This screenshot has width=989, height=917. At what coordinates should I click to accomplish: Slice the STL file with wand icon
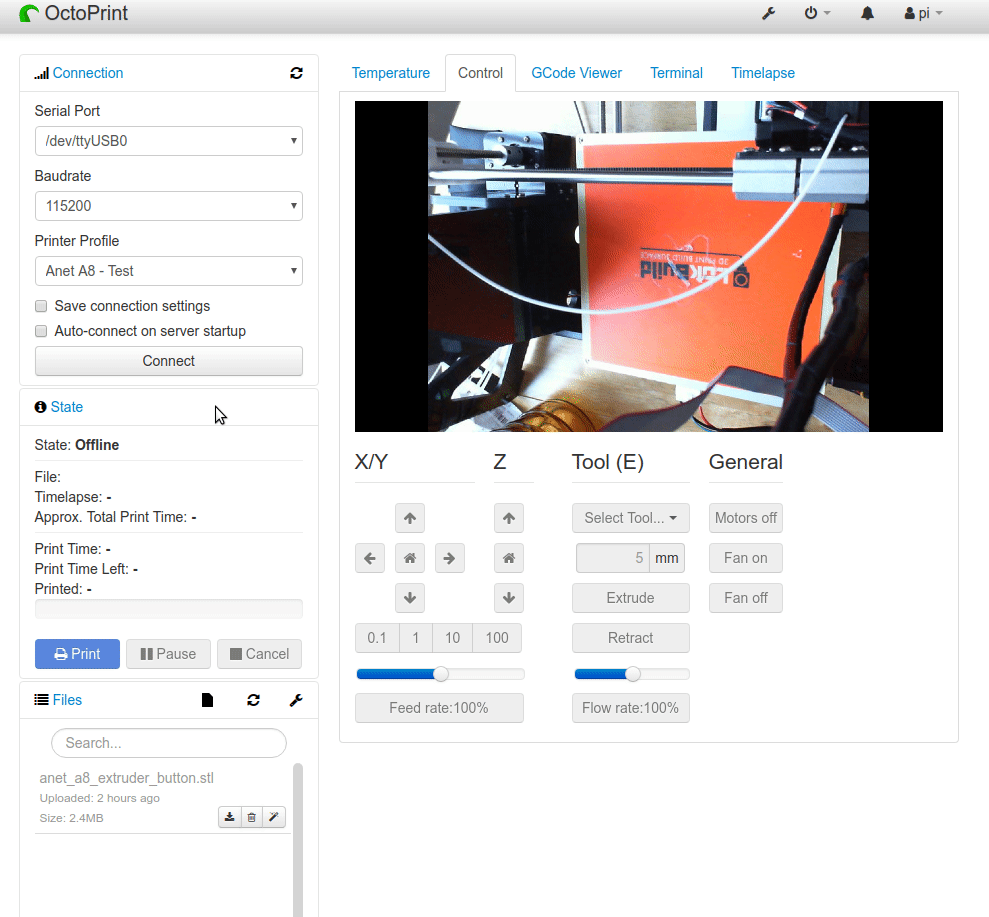(x=273, y=817)
